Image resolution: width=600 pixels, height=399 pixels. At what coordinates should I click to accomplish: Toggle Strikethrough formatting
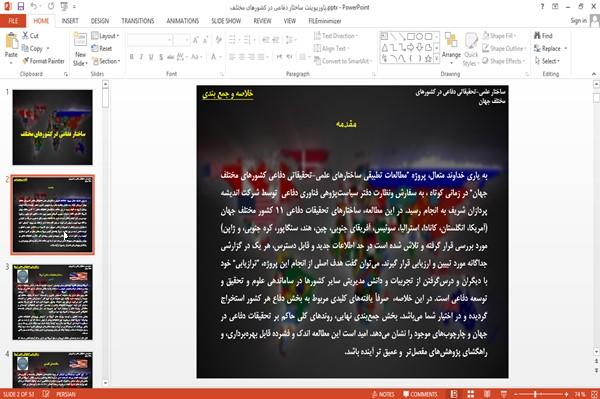point(171,57)
